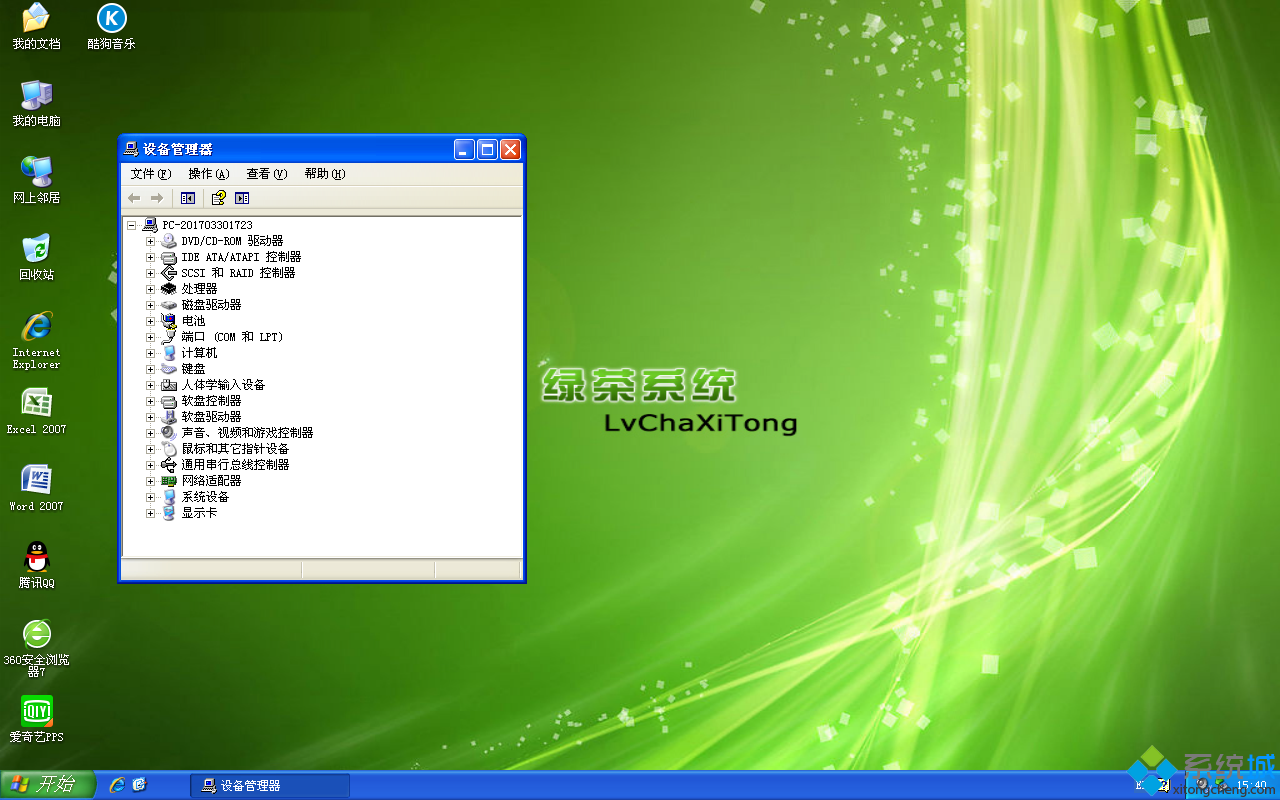Expand the 键盘 node

click(150, 369)
